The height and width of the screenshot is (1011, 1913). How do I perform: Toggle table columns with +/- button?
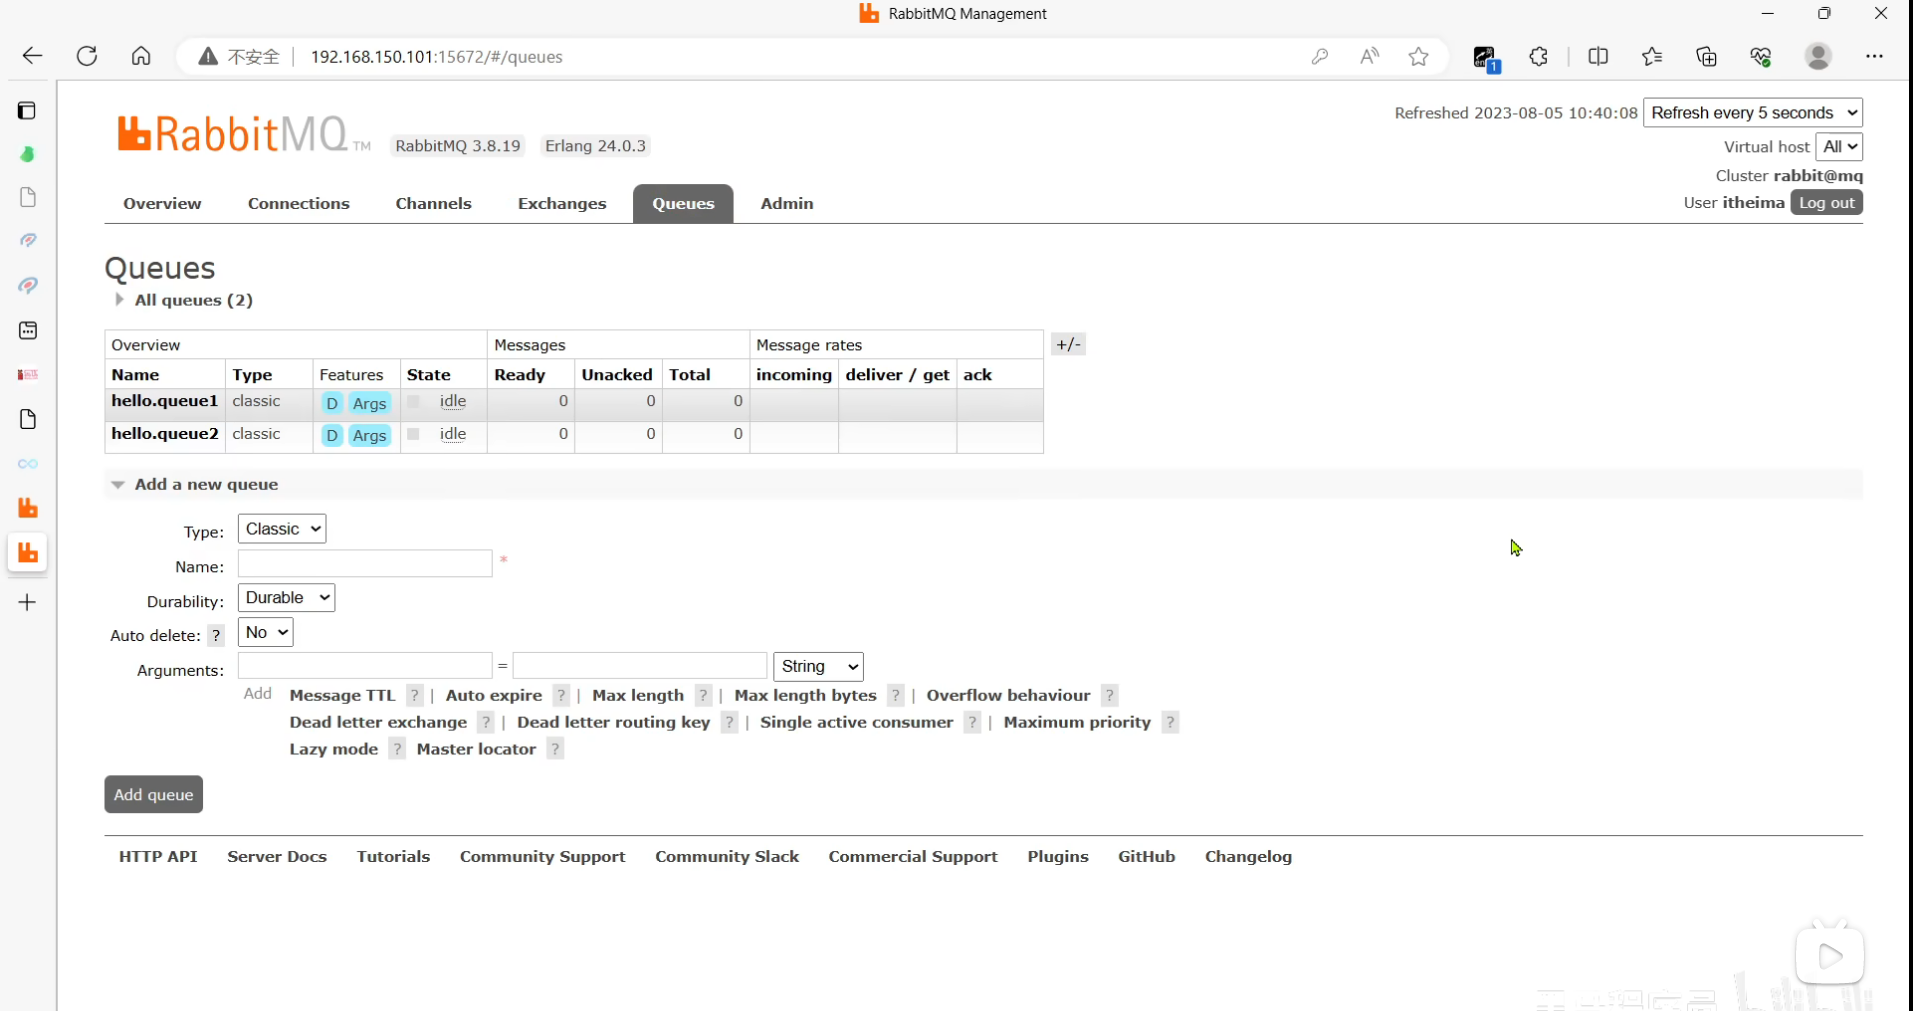point(1068,344)
